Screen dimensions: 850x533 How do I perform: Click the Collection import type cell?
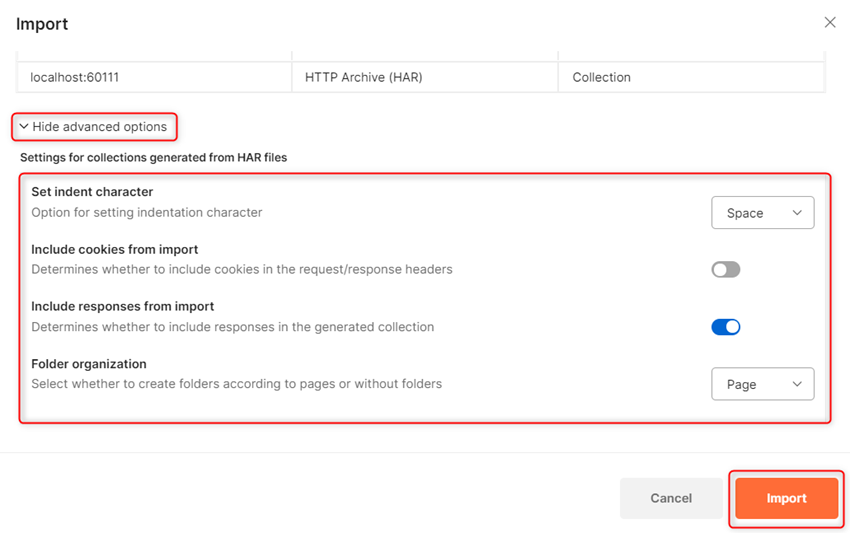(602, 77)
